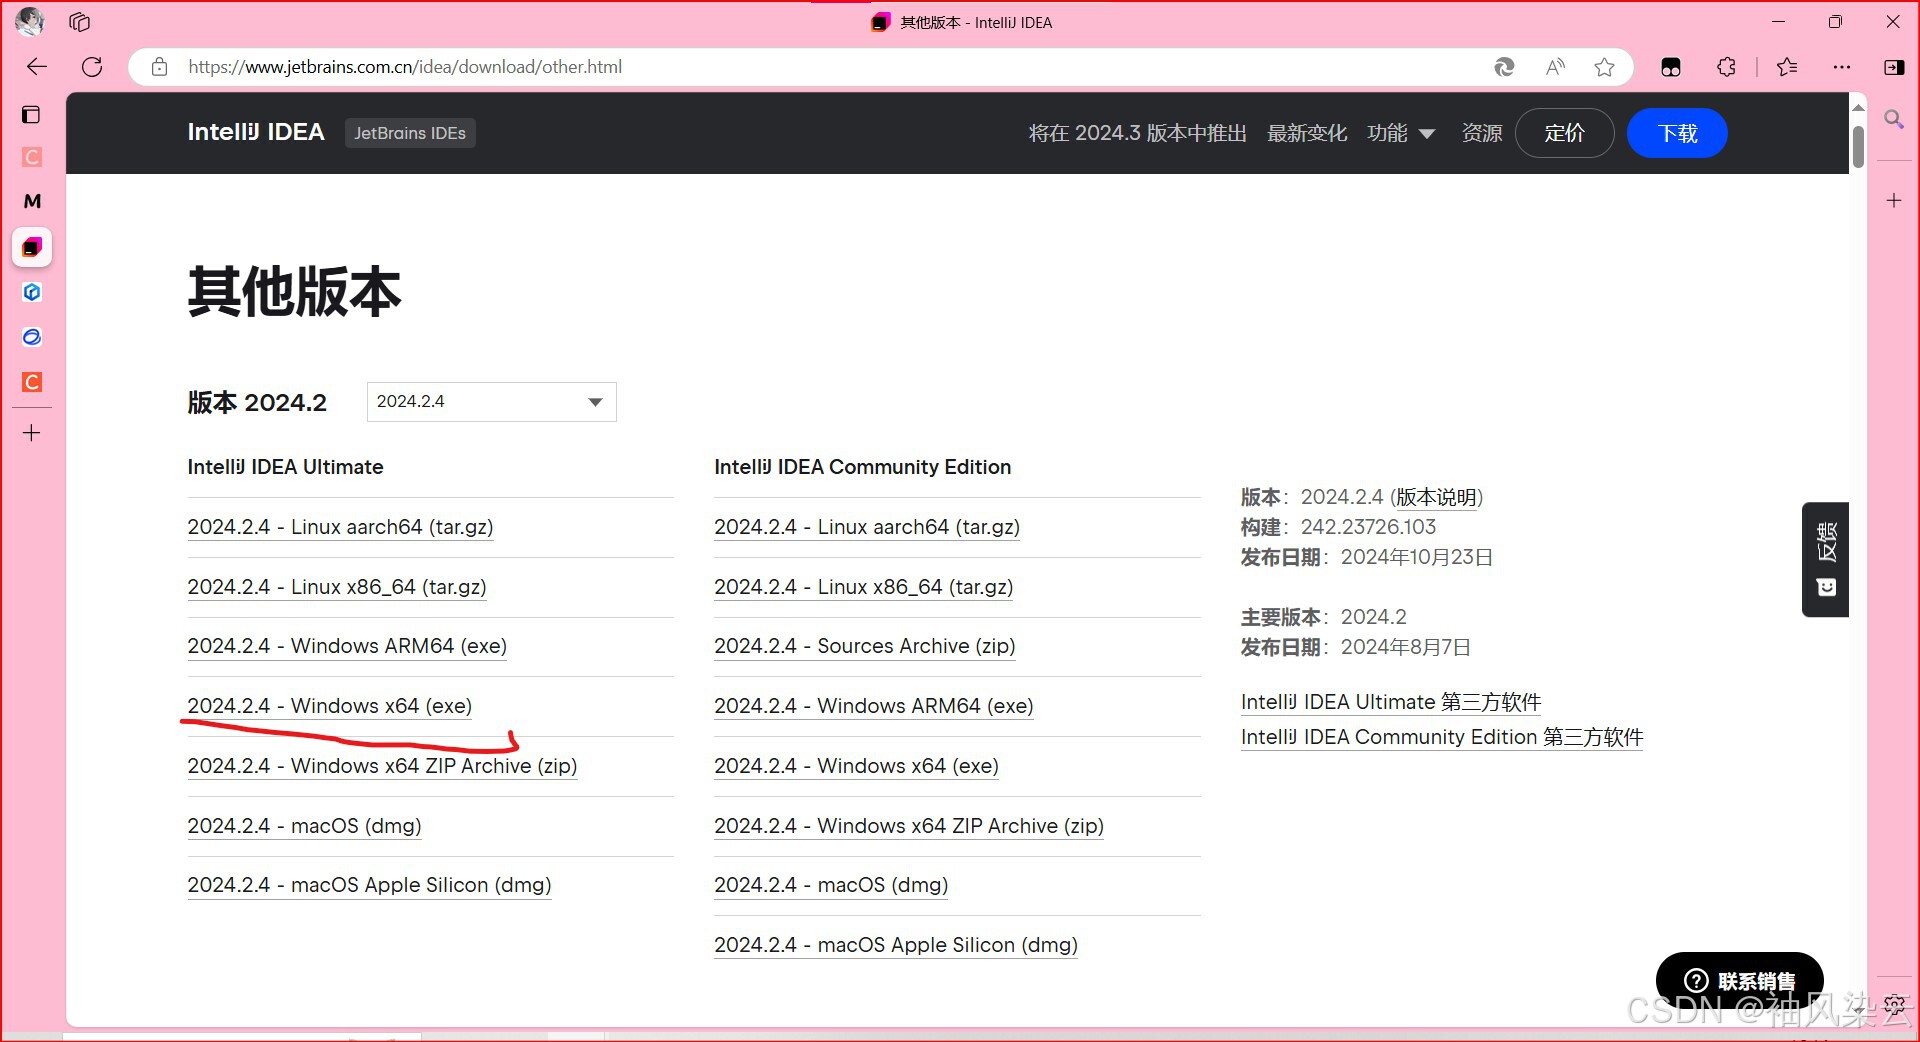Add page to favorites with star icon

pos(1605,67)
